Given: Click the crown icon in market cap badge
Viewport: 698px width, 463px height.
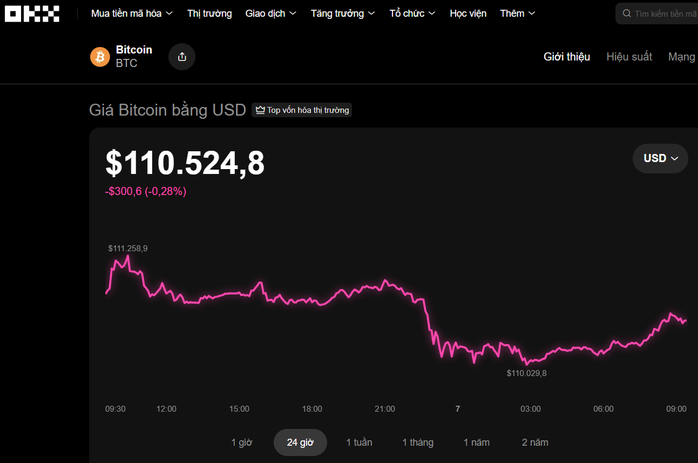Looking at the screenshot, I should click(260, 110).
